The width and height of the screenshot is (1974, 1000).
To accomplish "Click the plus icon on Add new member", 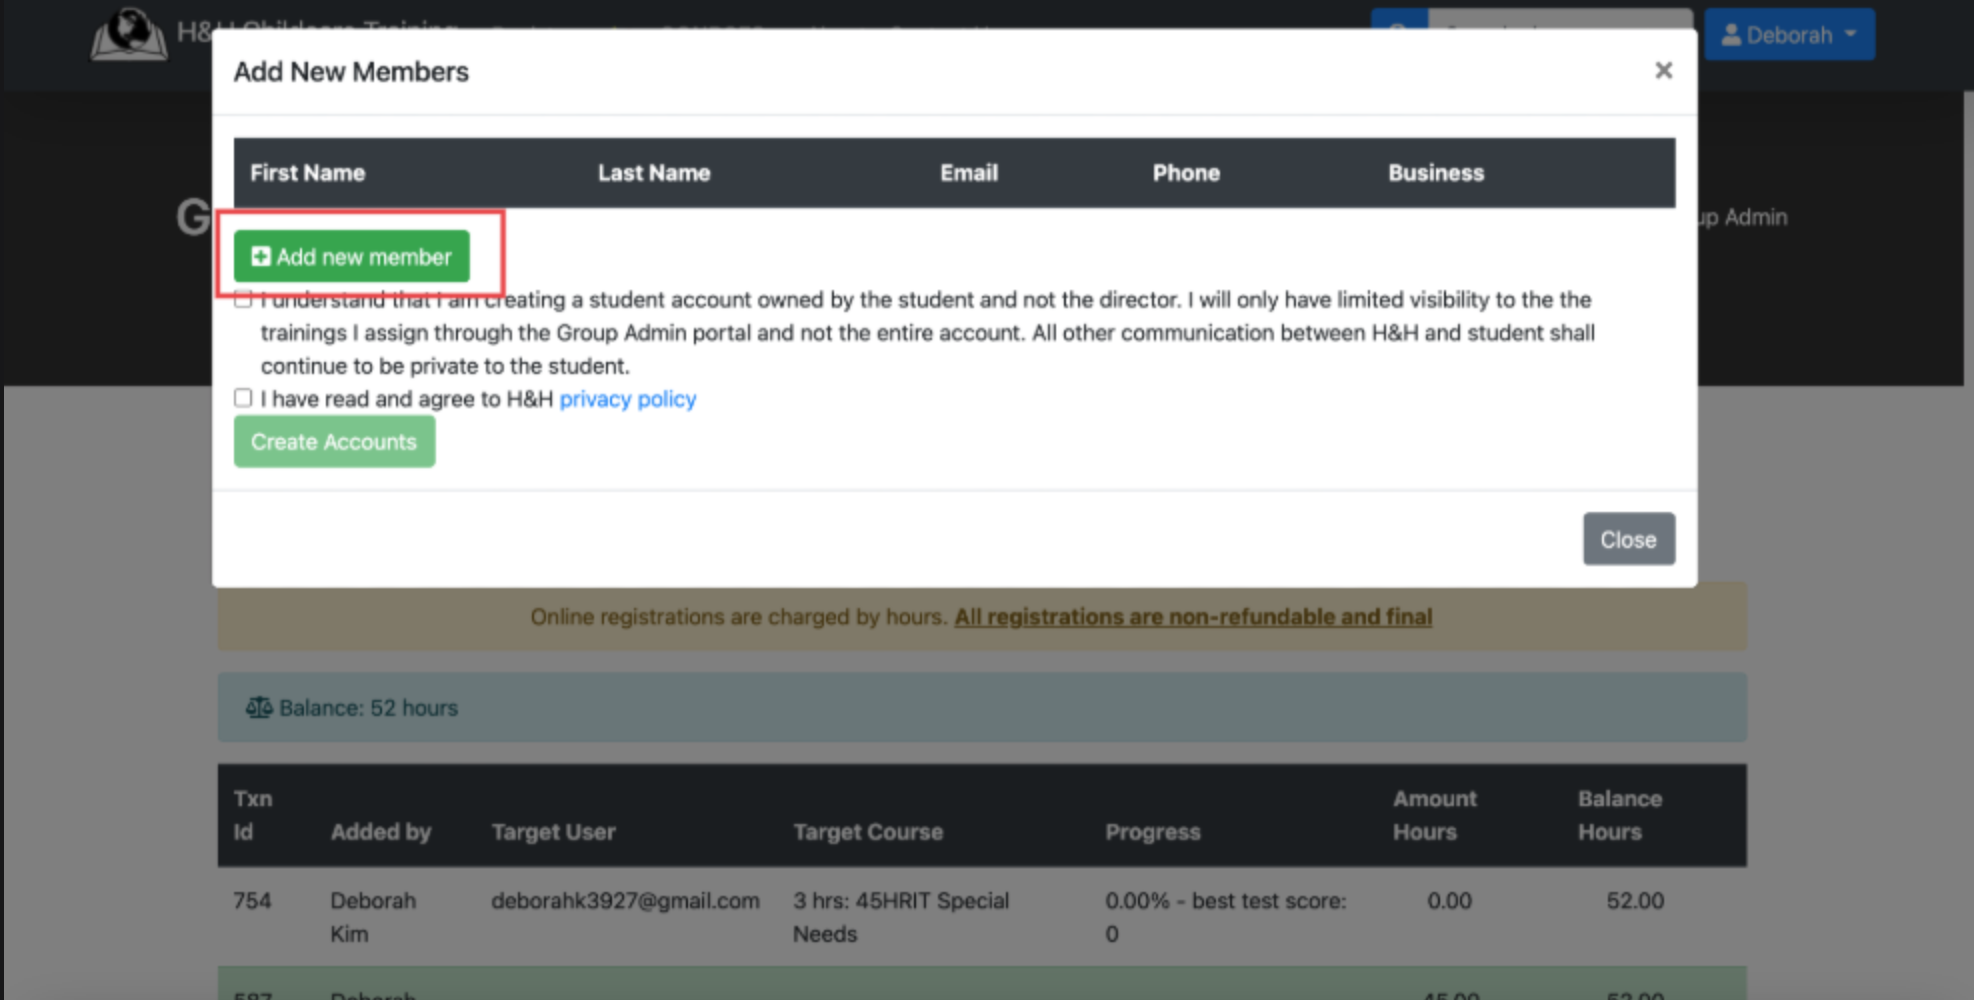I will pos(260,257).
